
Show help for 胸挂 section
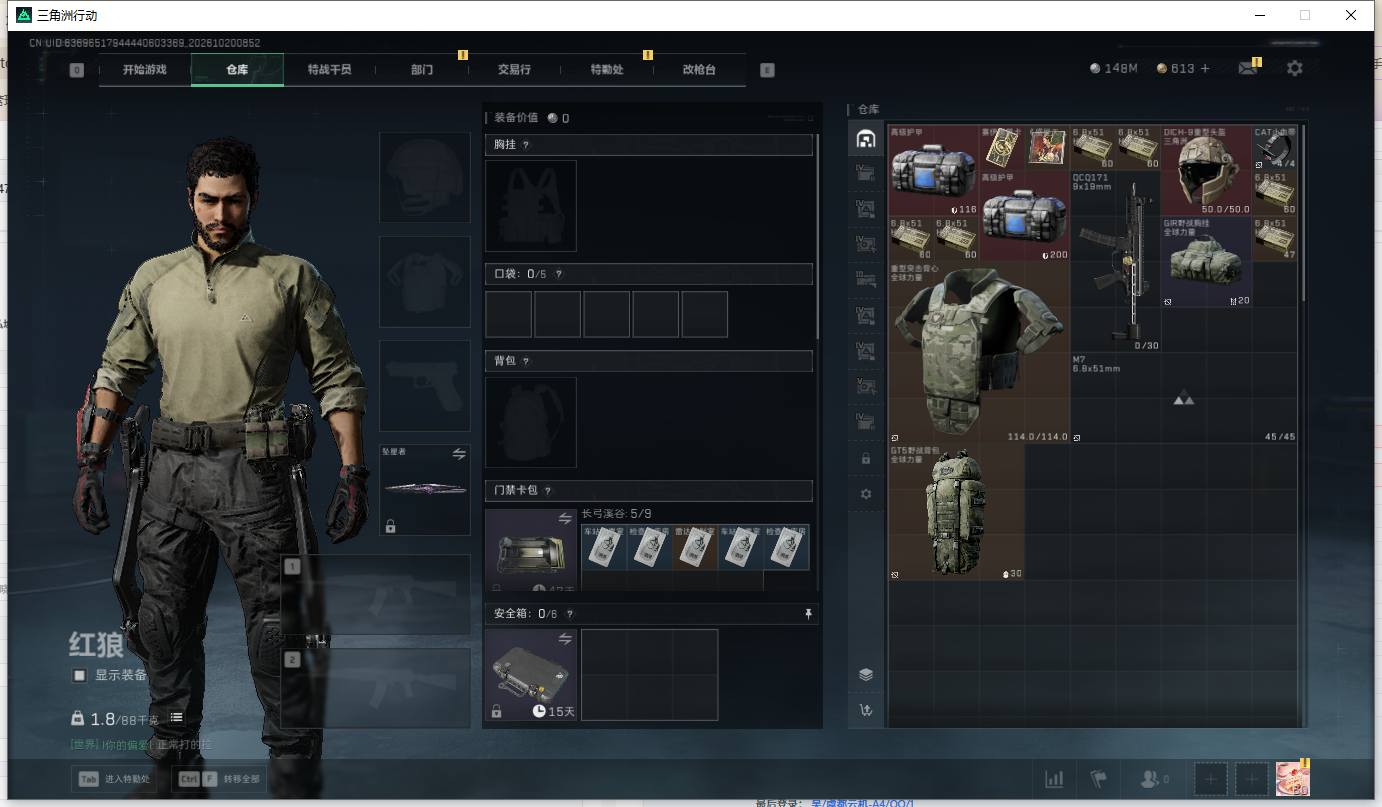tap(526, 145)
